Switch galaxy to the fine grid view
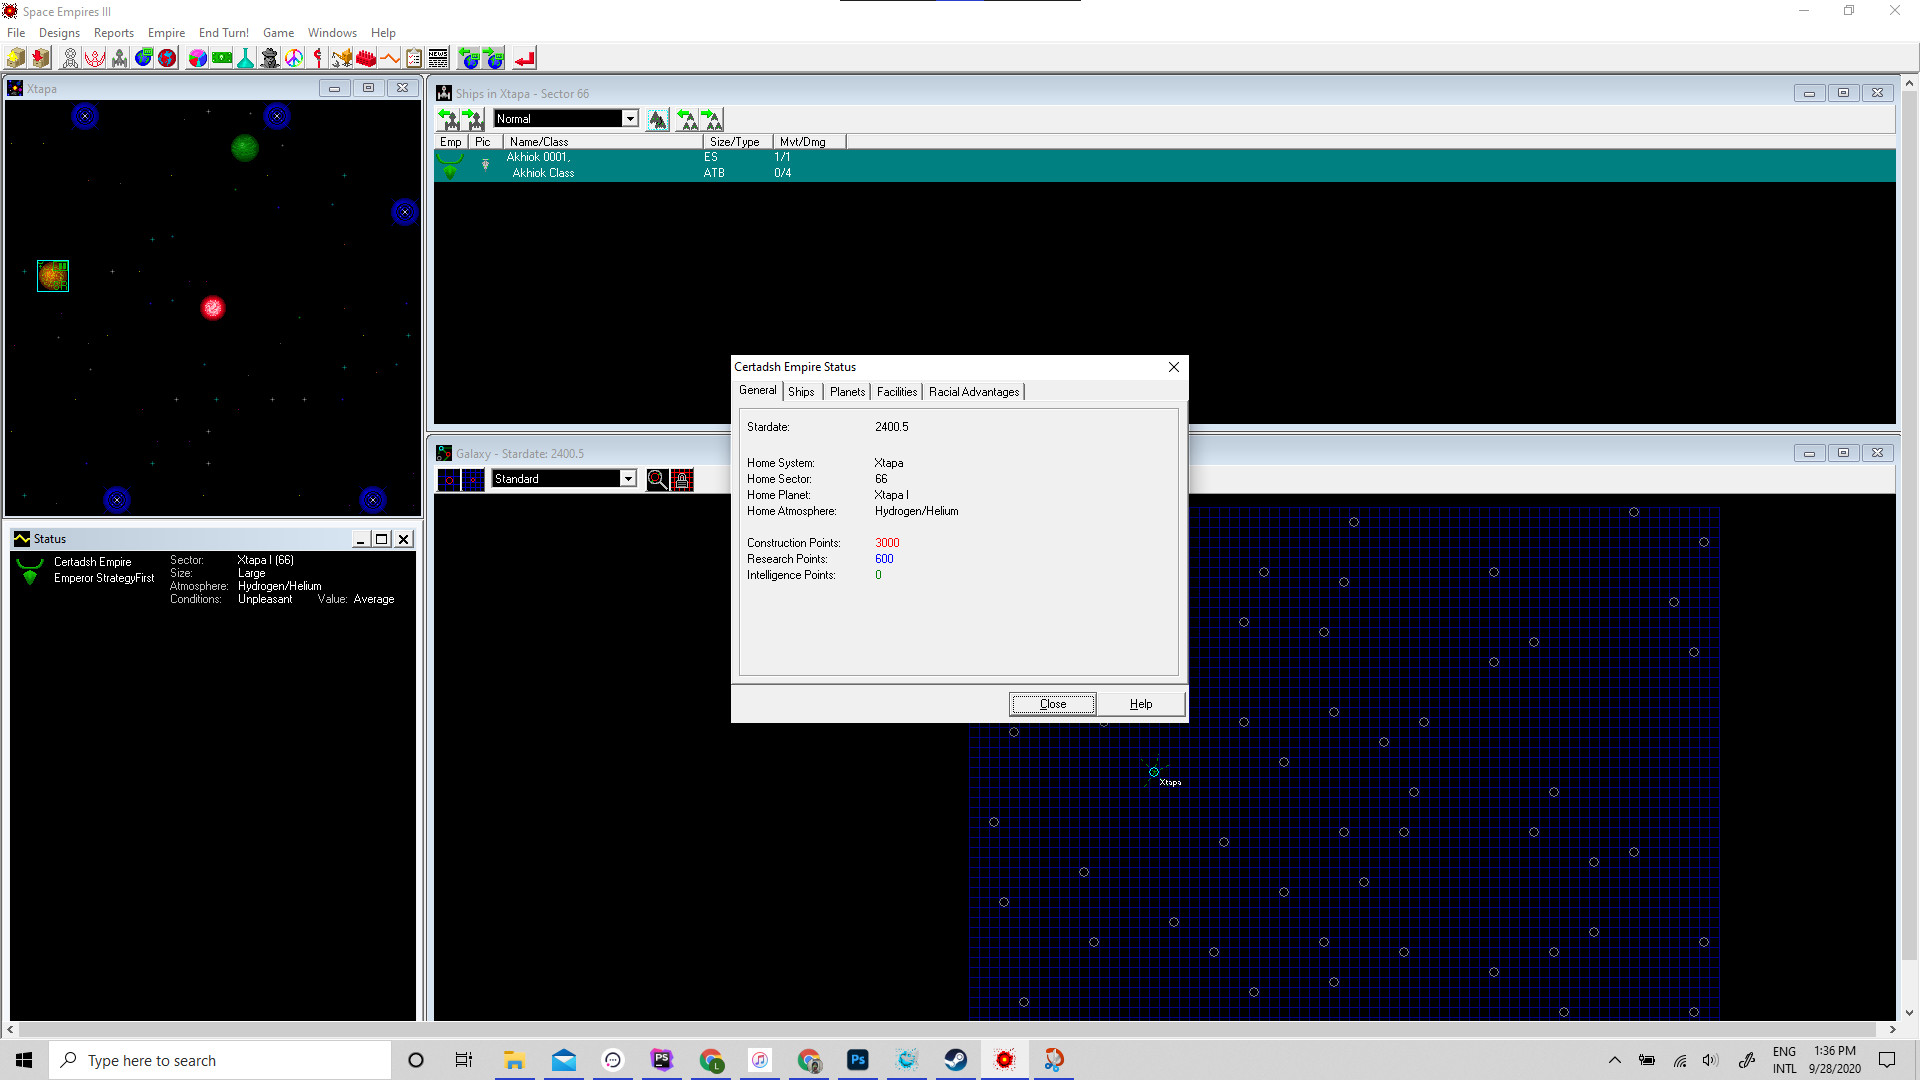Screen dimensions: 1920x1080 pos(472,480)
